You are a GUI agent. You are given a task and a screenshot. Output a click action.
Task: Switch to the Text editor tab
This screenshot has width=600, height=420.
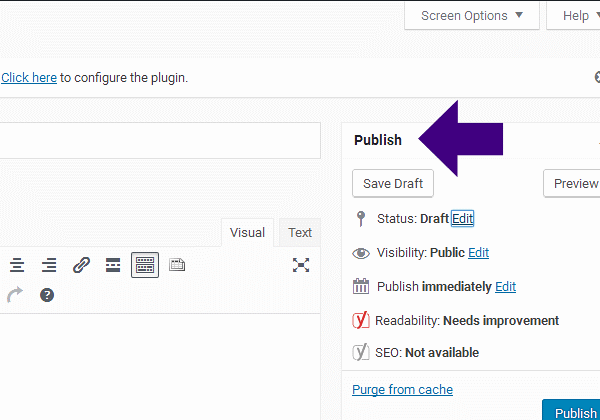pos(300,233)
